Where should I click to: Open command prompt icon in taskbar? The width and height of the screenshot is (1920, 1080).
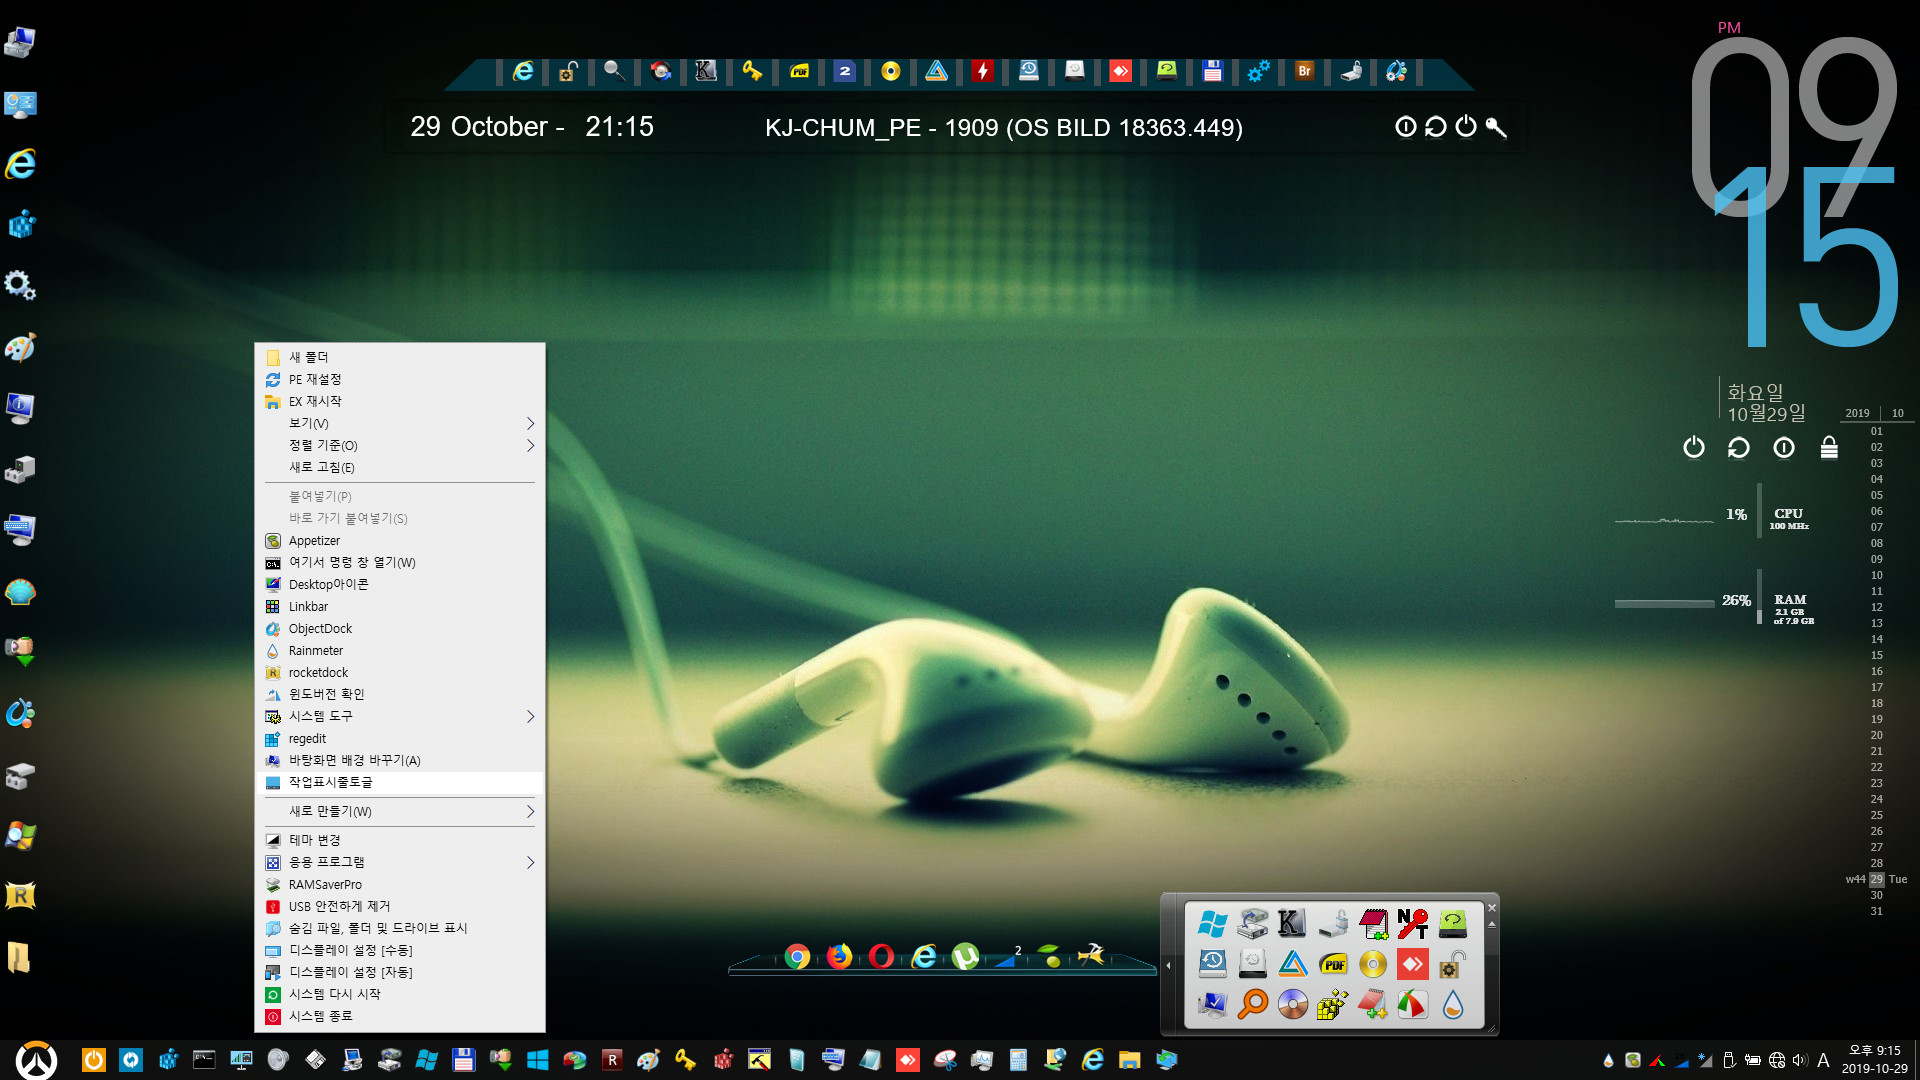204,1060
